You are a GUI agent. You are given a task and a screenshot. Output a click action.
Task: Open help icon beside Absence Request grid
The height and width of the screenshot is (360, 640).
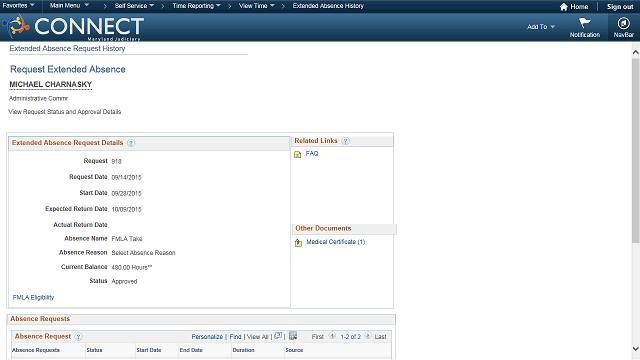pos(78,337)
